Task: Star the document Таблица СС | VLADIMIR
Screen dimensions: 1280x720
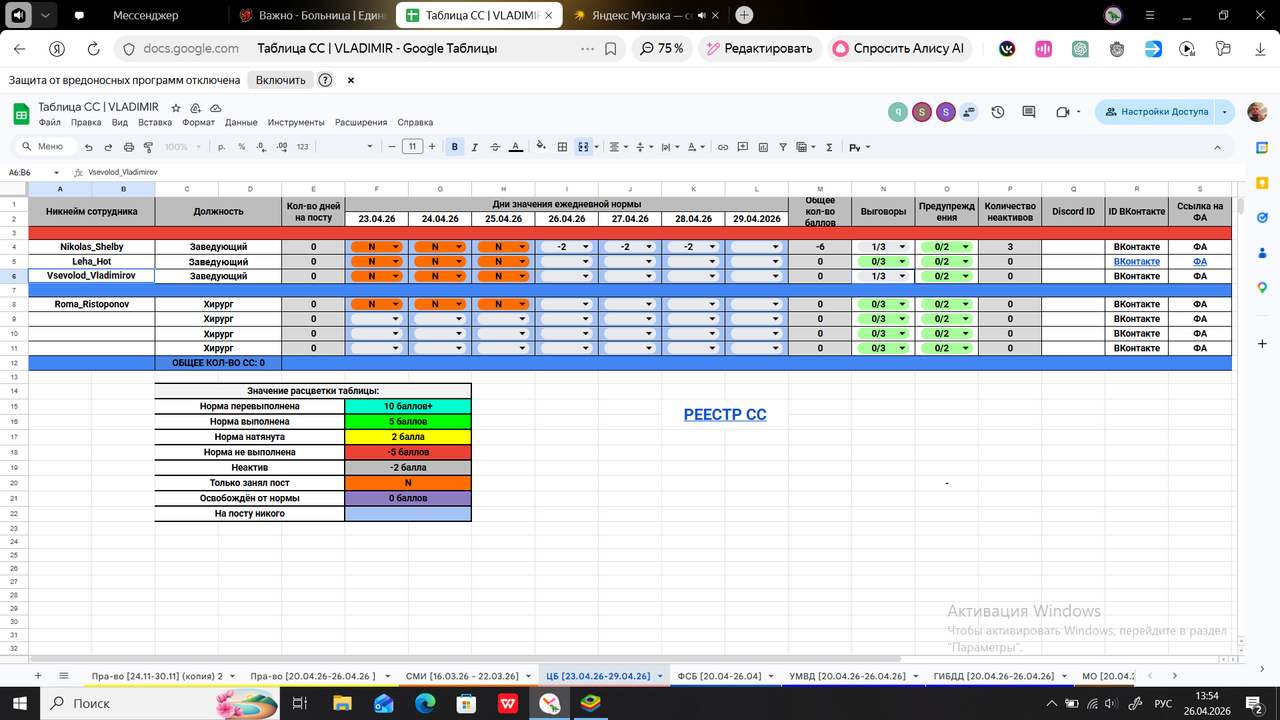Action: (176, 107)
